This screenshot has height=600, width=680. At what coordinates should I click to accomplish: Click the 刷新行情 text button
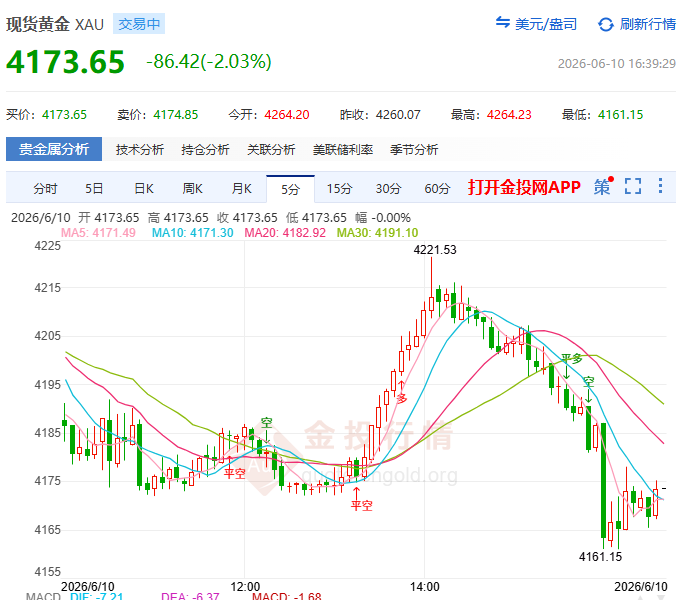click(x=647, y=24)
